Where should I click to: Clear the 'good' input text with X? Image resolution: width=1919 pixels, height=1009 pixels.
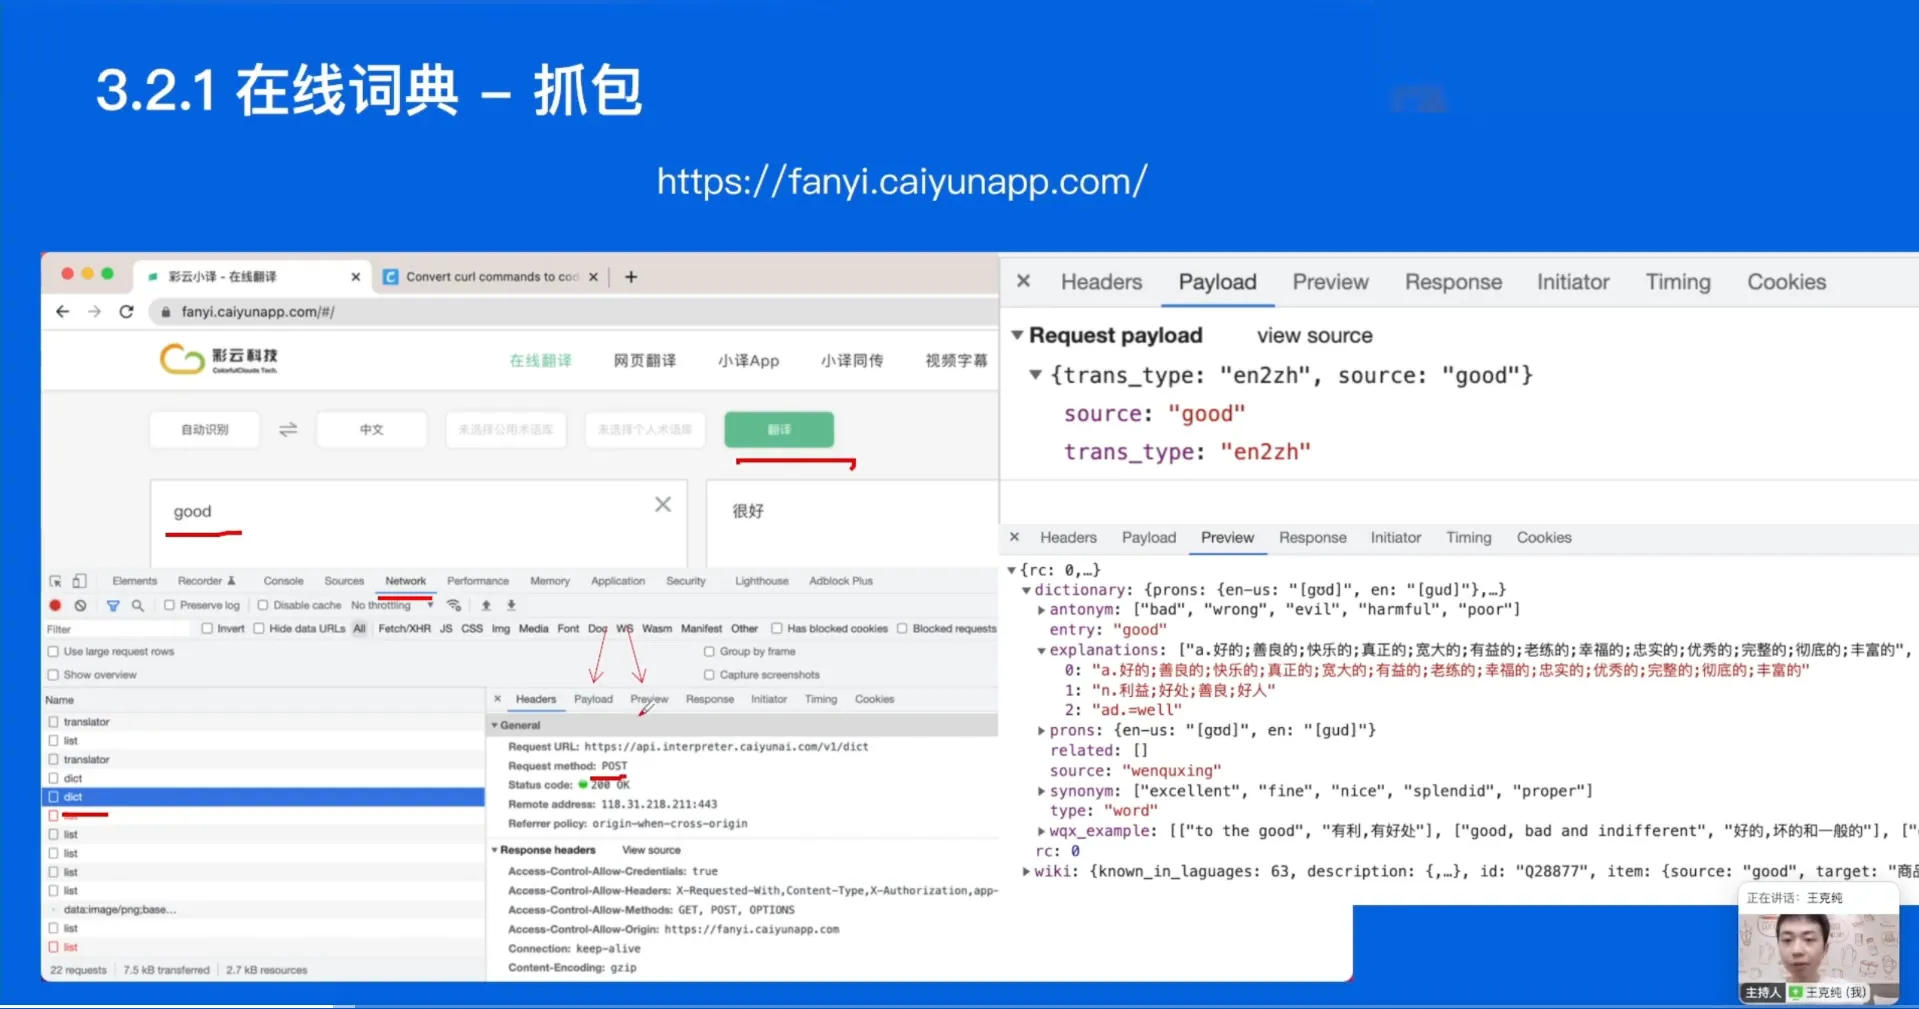click(663, 505)
